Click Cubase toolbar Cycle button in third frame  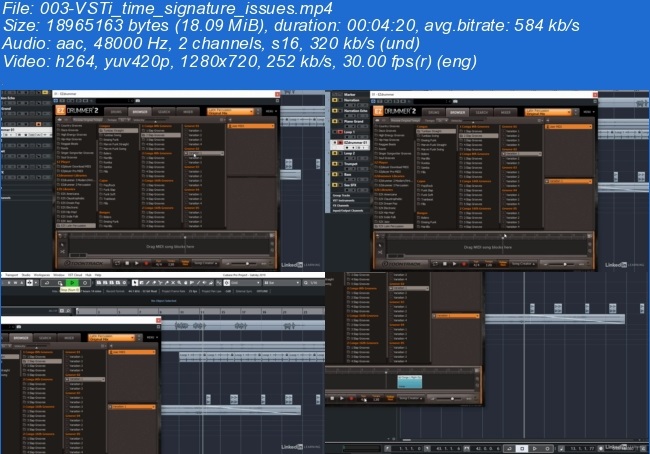pyautogui.click(x=46, y=282)
